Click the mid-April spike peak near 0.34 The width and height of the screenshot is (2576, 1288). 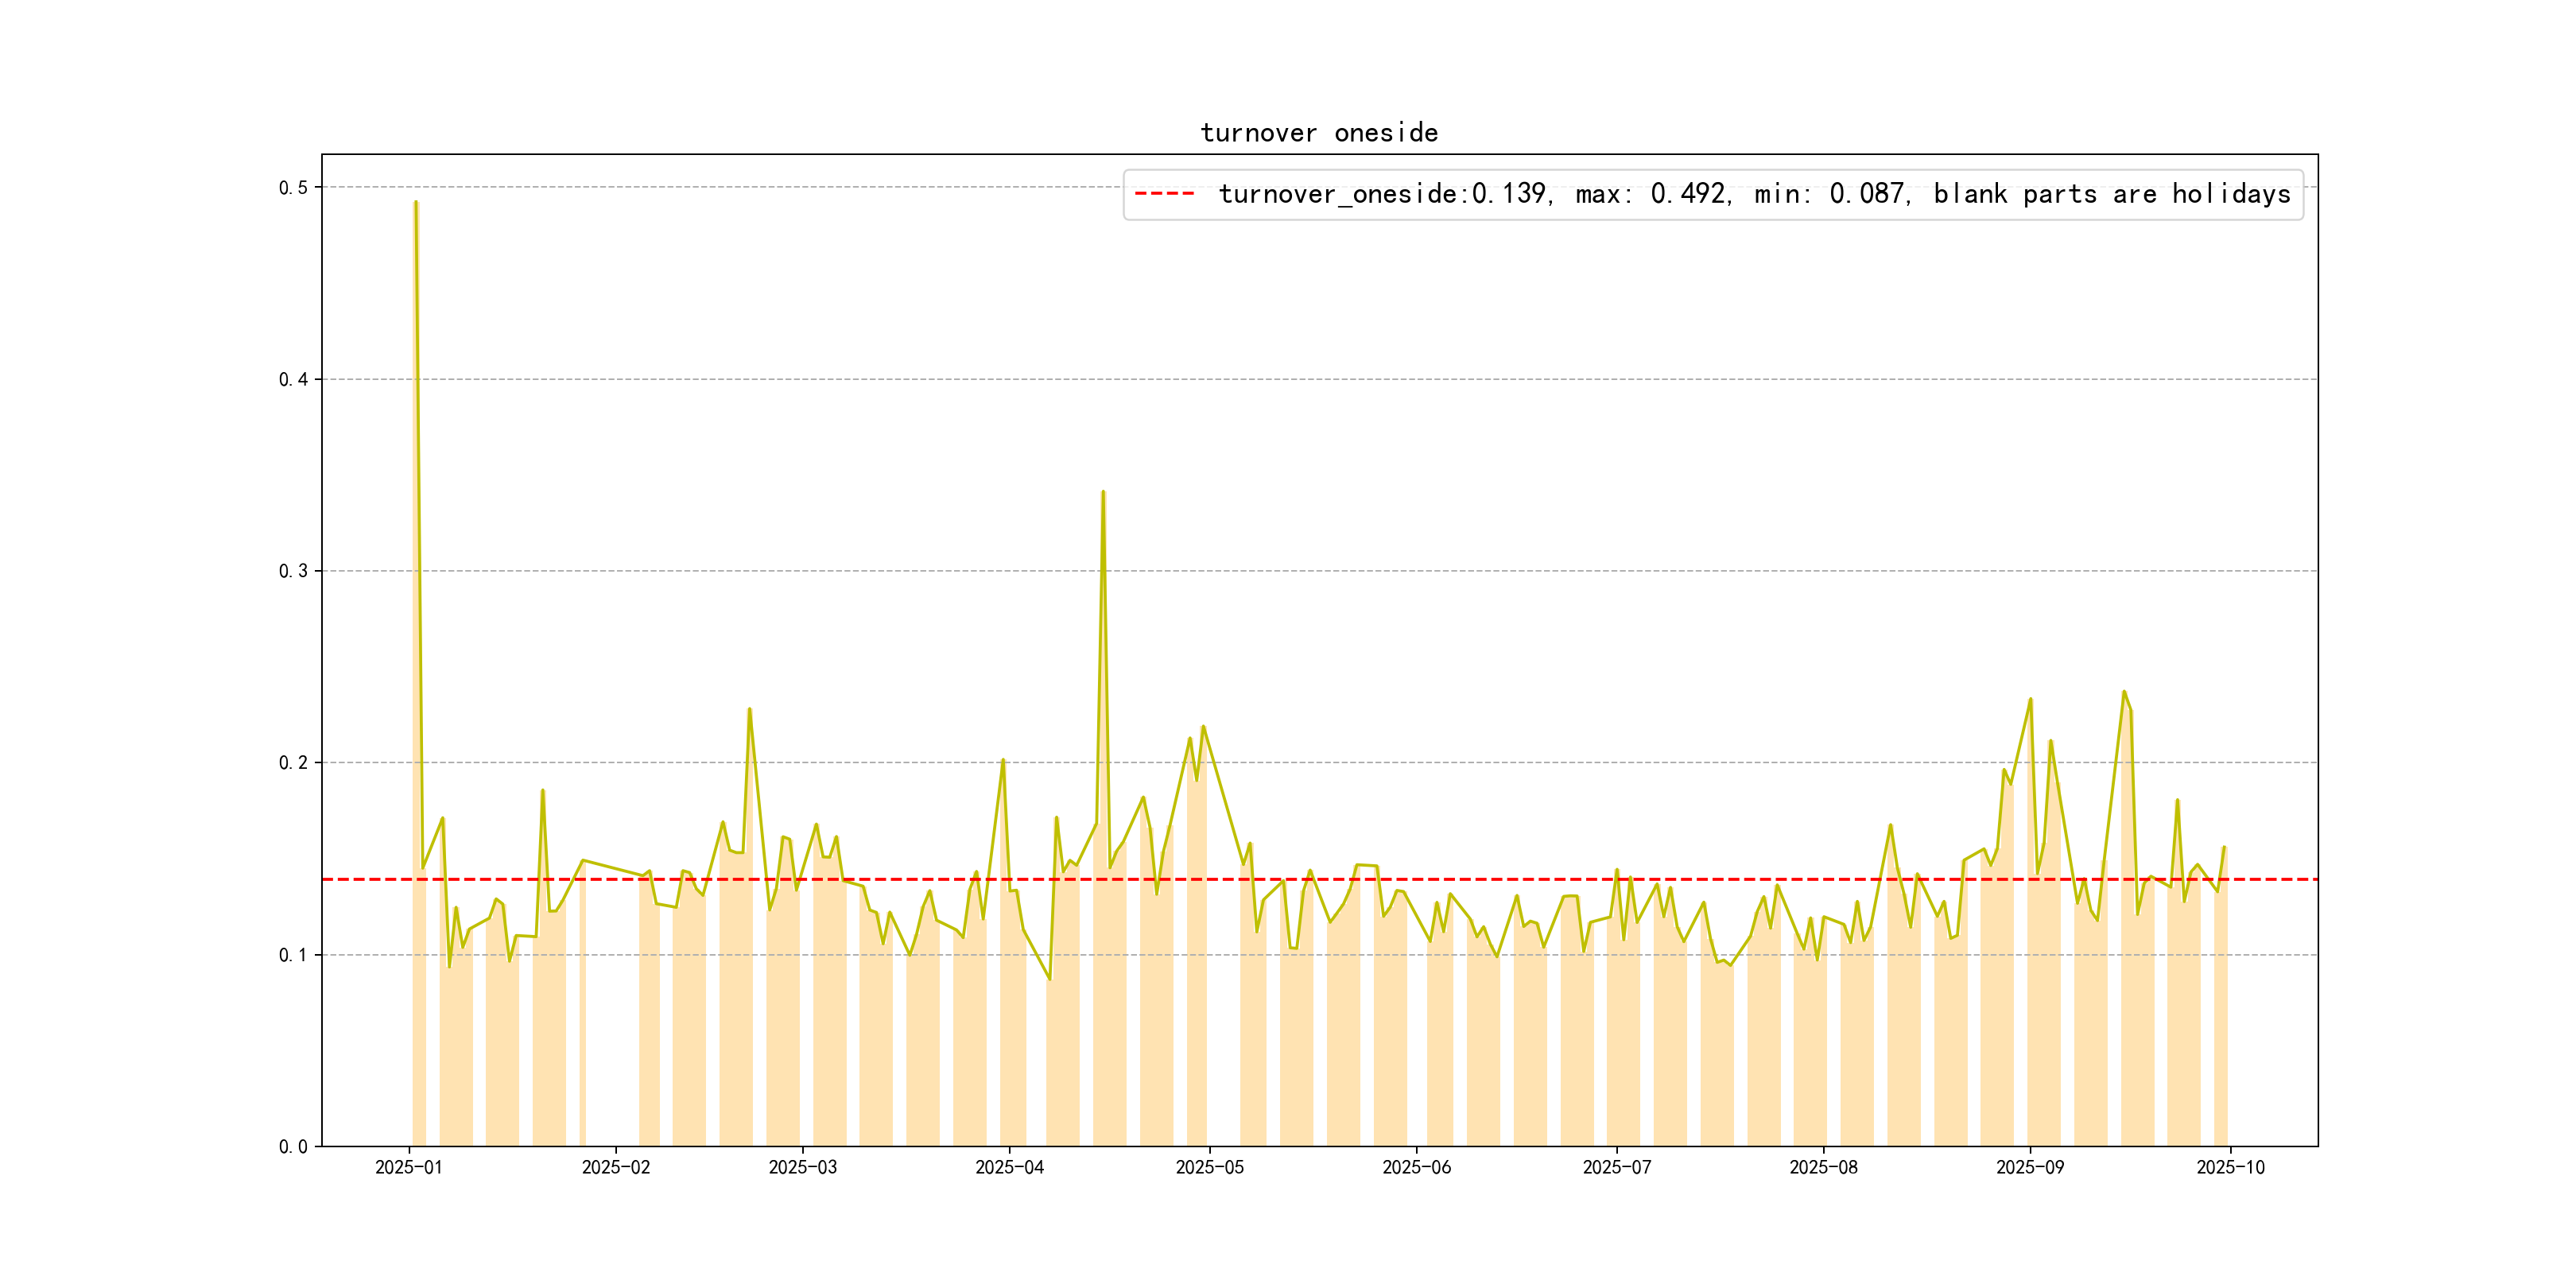(x=1103, y=493)
